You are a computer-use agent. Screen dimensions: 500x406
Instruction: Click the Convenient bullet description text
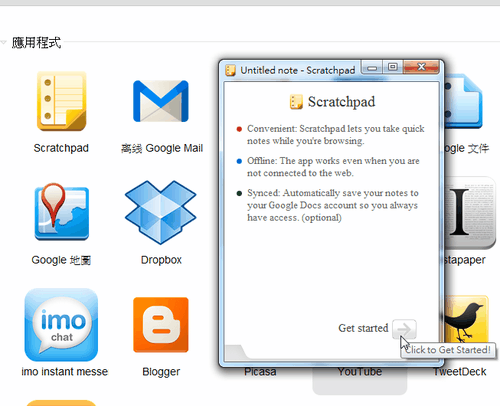click(336, 135)
